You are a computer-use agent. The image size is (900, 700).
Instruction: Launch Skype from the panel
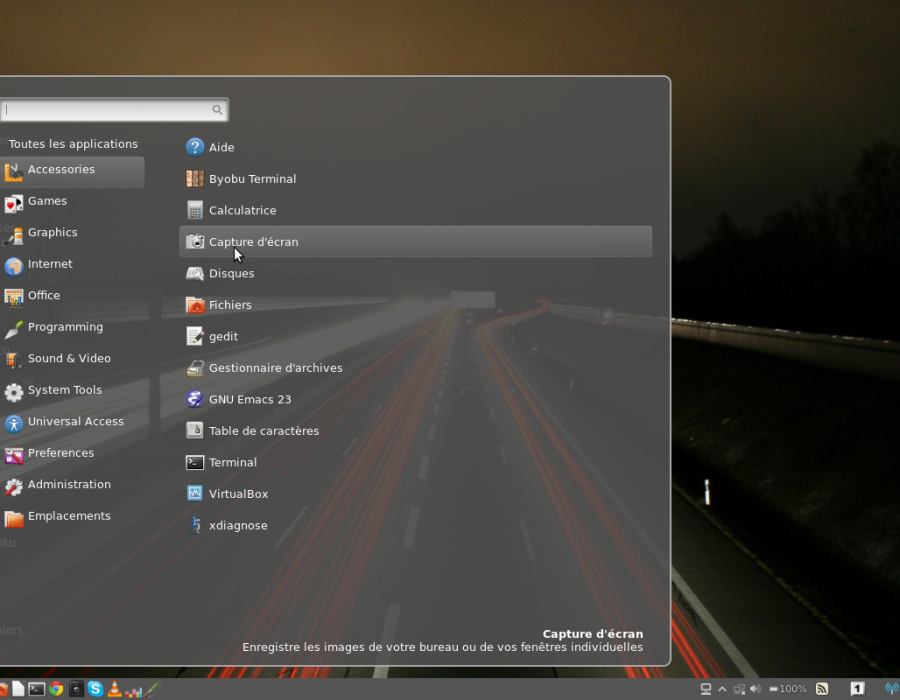point(95,689)
